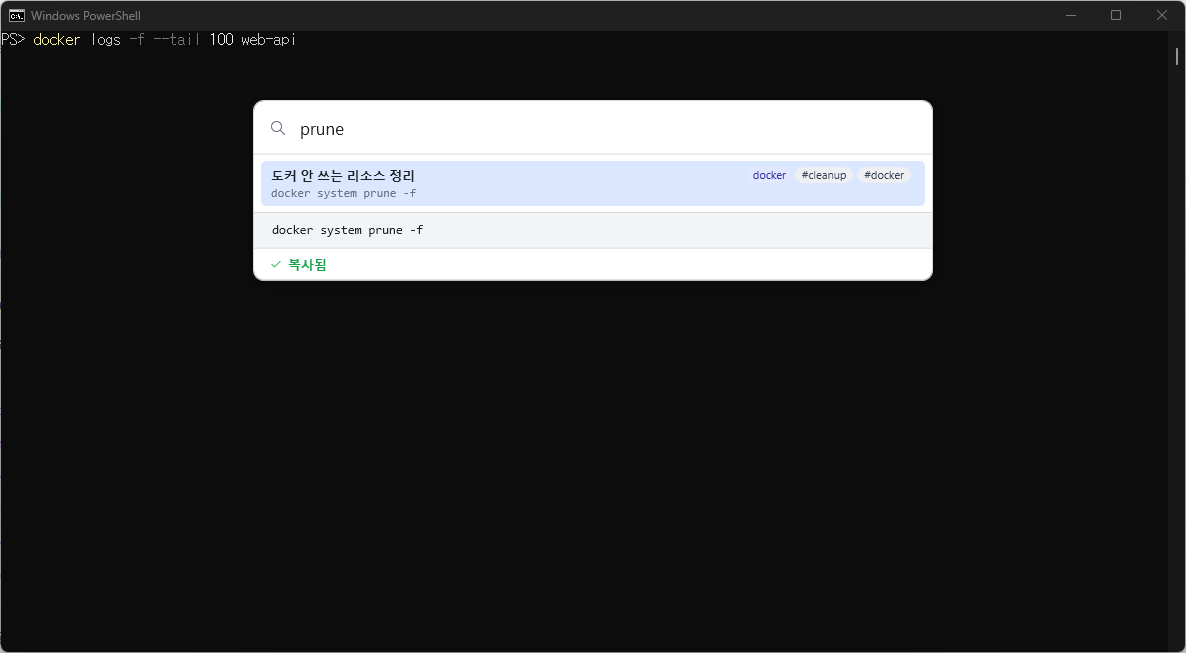Screen dimensions: 1186x653
Task: Click the gray "docker system prune -f" subtitle in result
Action: (343, 193)
